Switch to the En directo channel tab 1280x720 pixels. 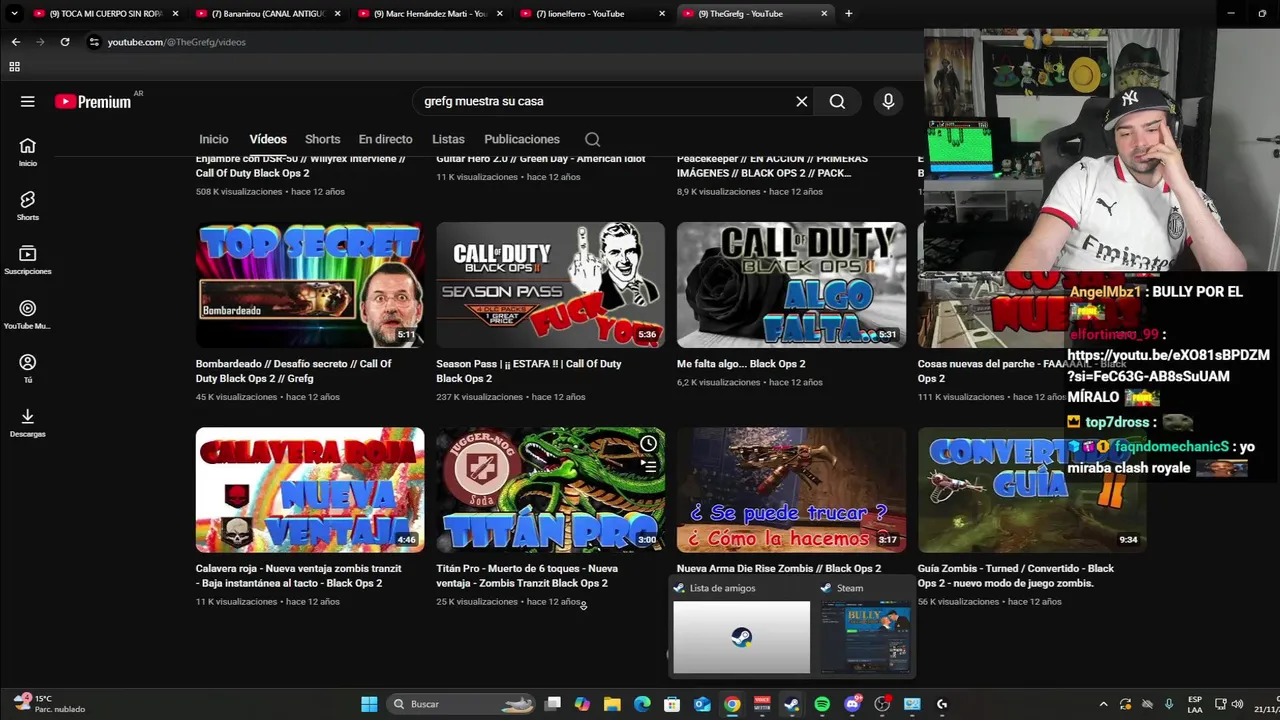pos(385,139)
